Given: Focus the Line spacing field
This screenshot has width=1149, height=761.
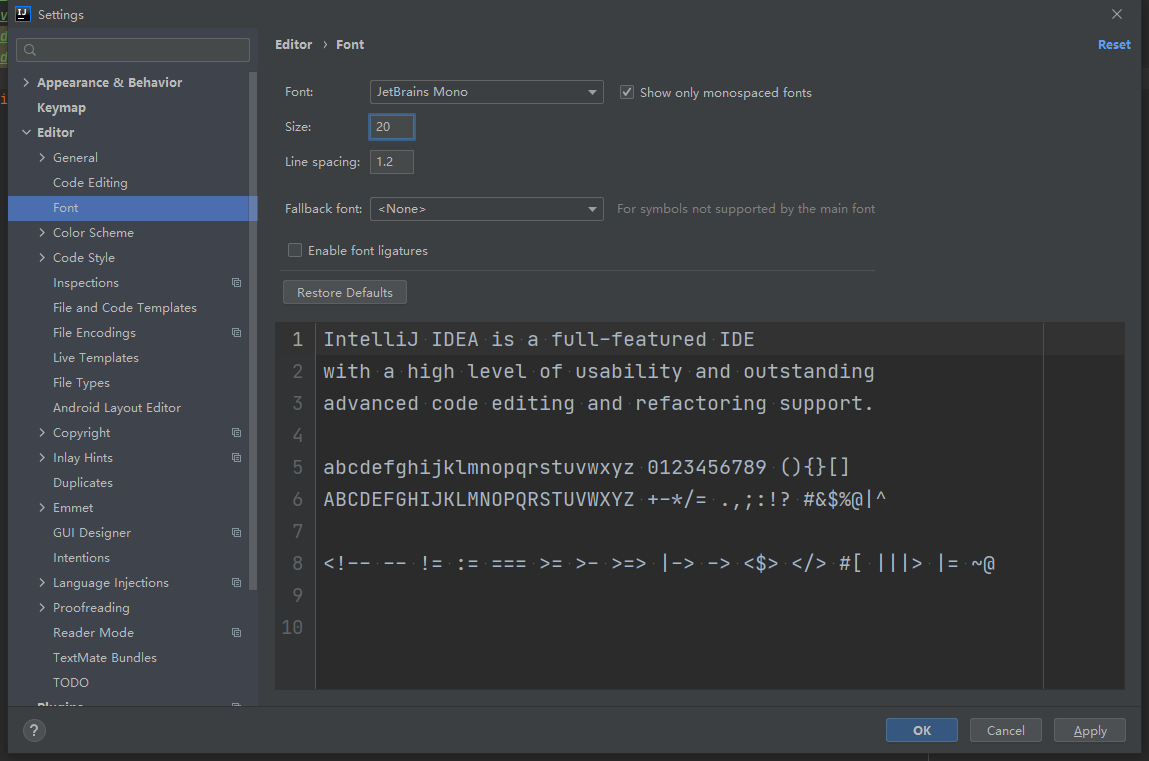Looking at the screenshot, I should pyautogui.click(x=392, y=162).
